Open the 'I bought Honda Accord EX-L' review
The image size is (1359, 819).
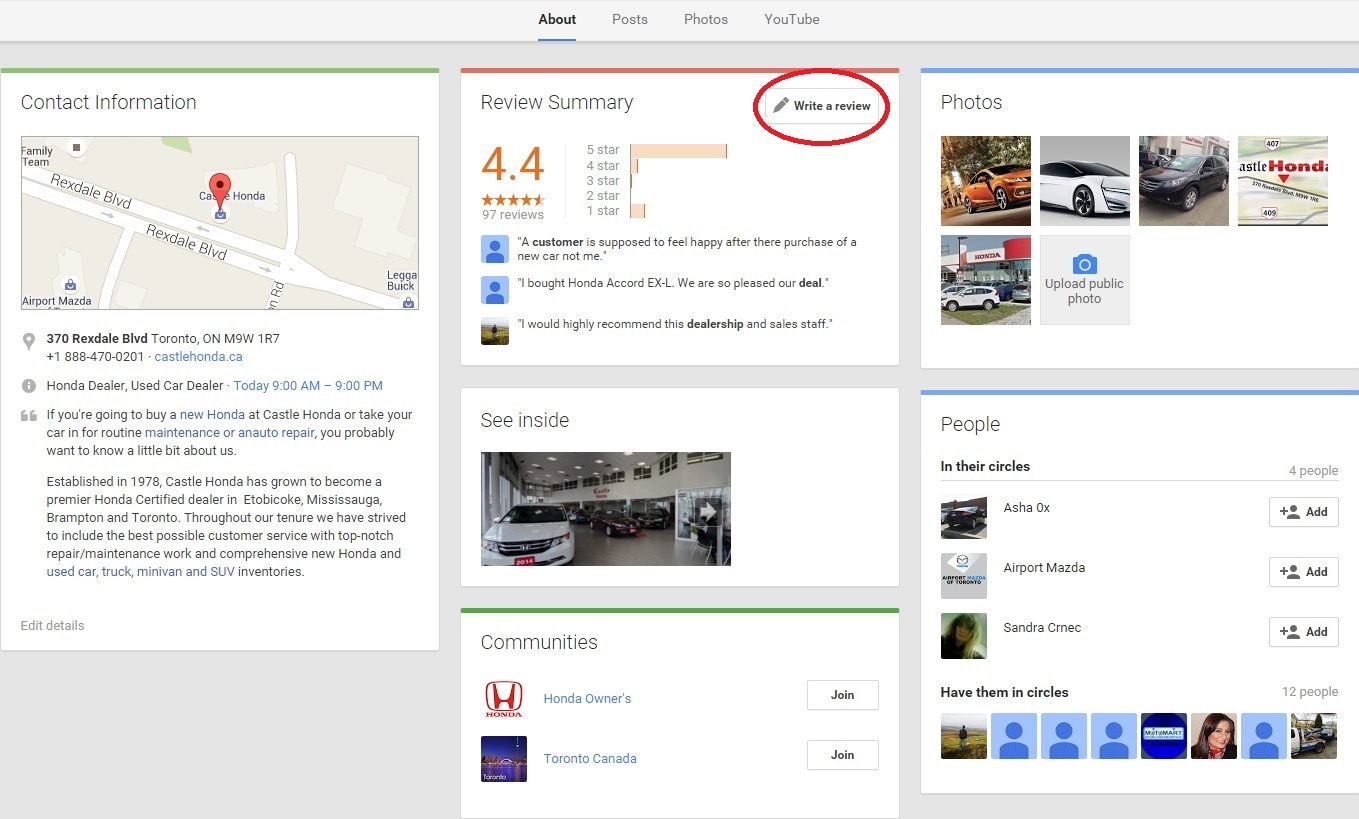point(673,284)
